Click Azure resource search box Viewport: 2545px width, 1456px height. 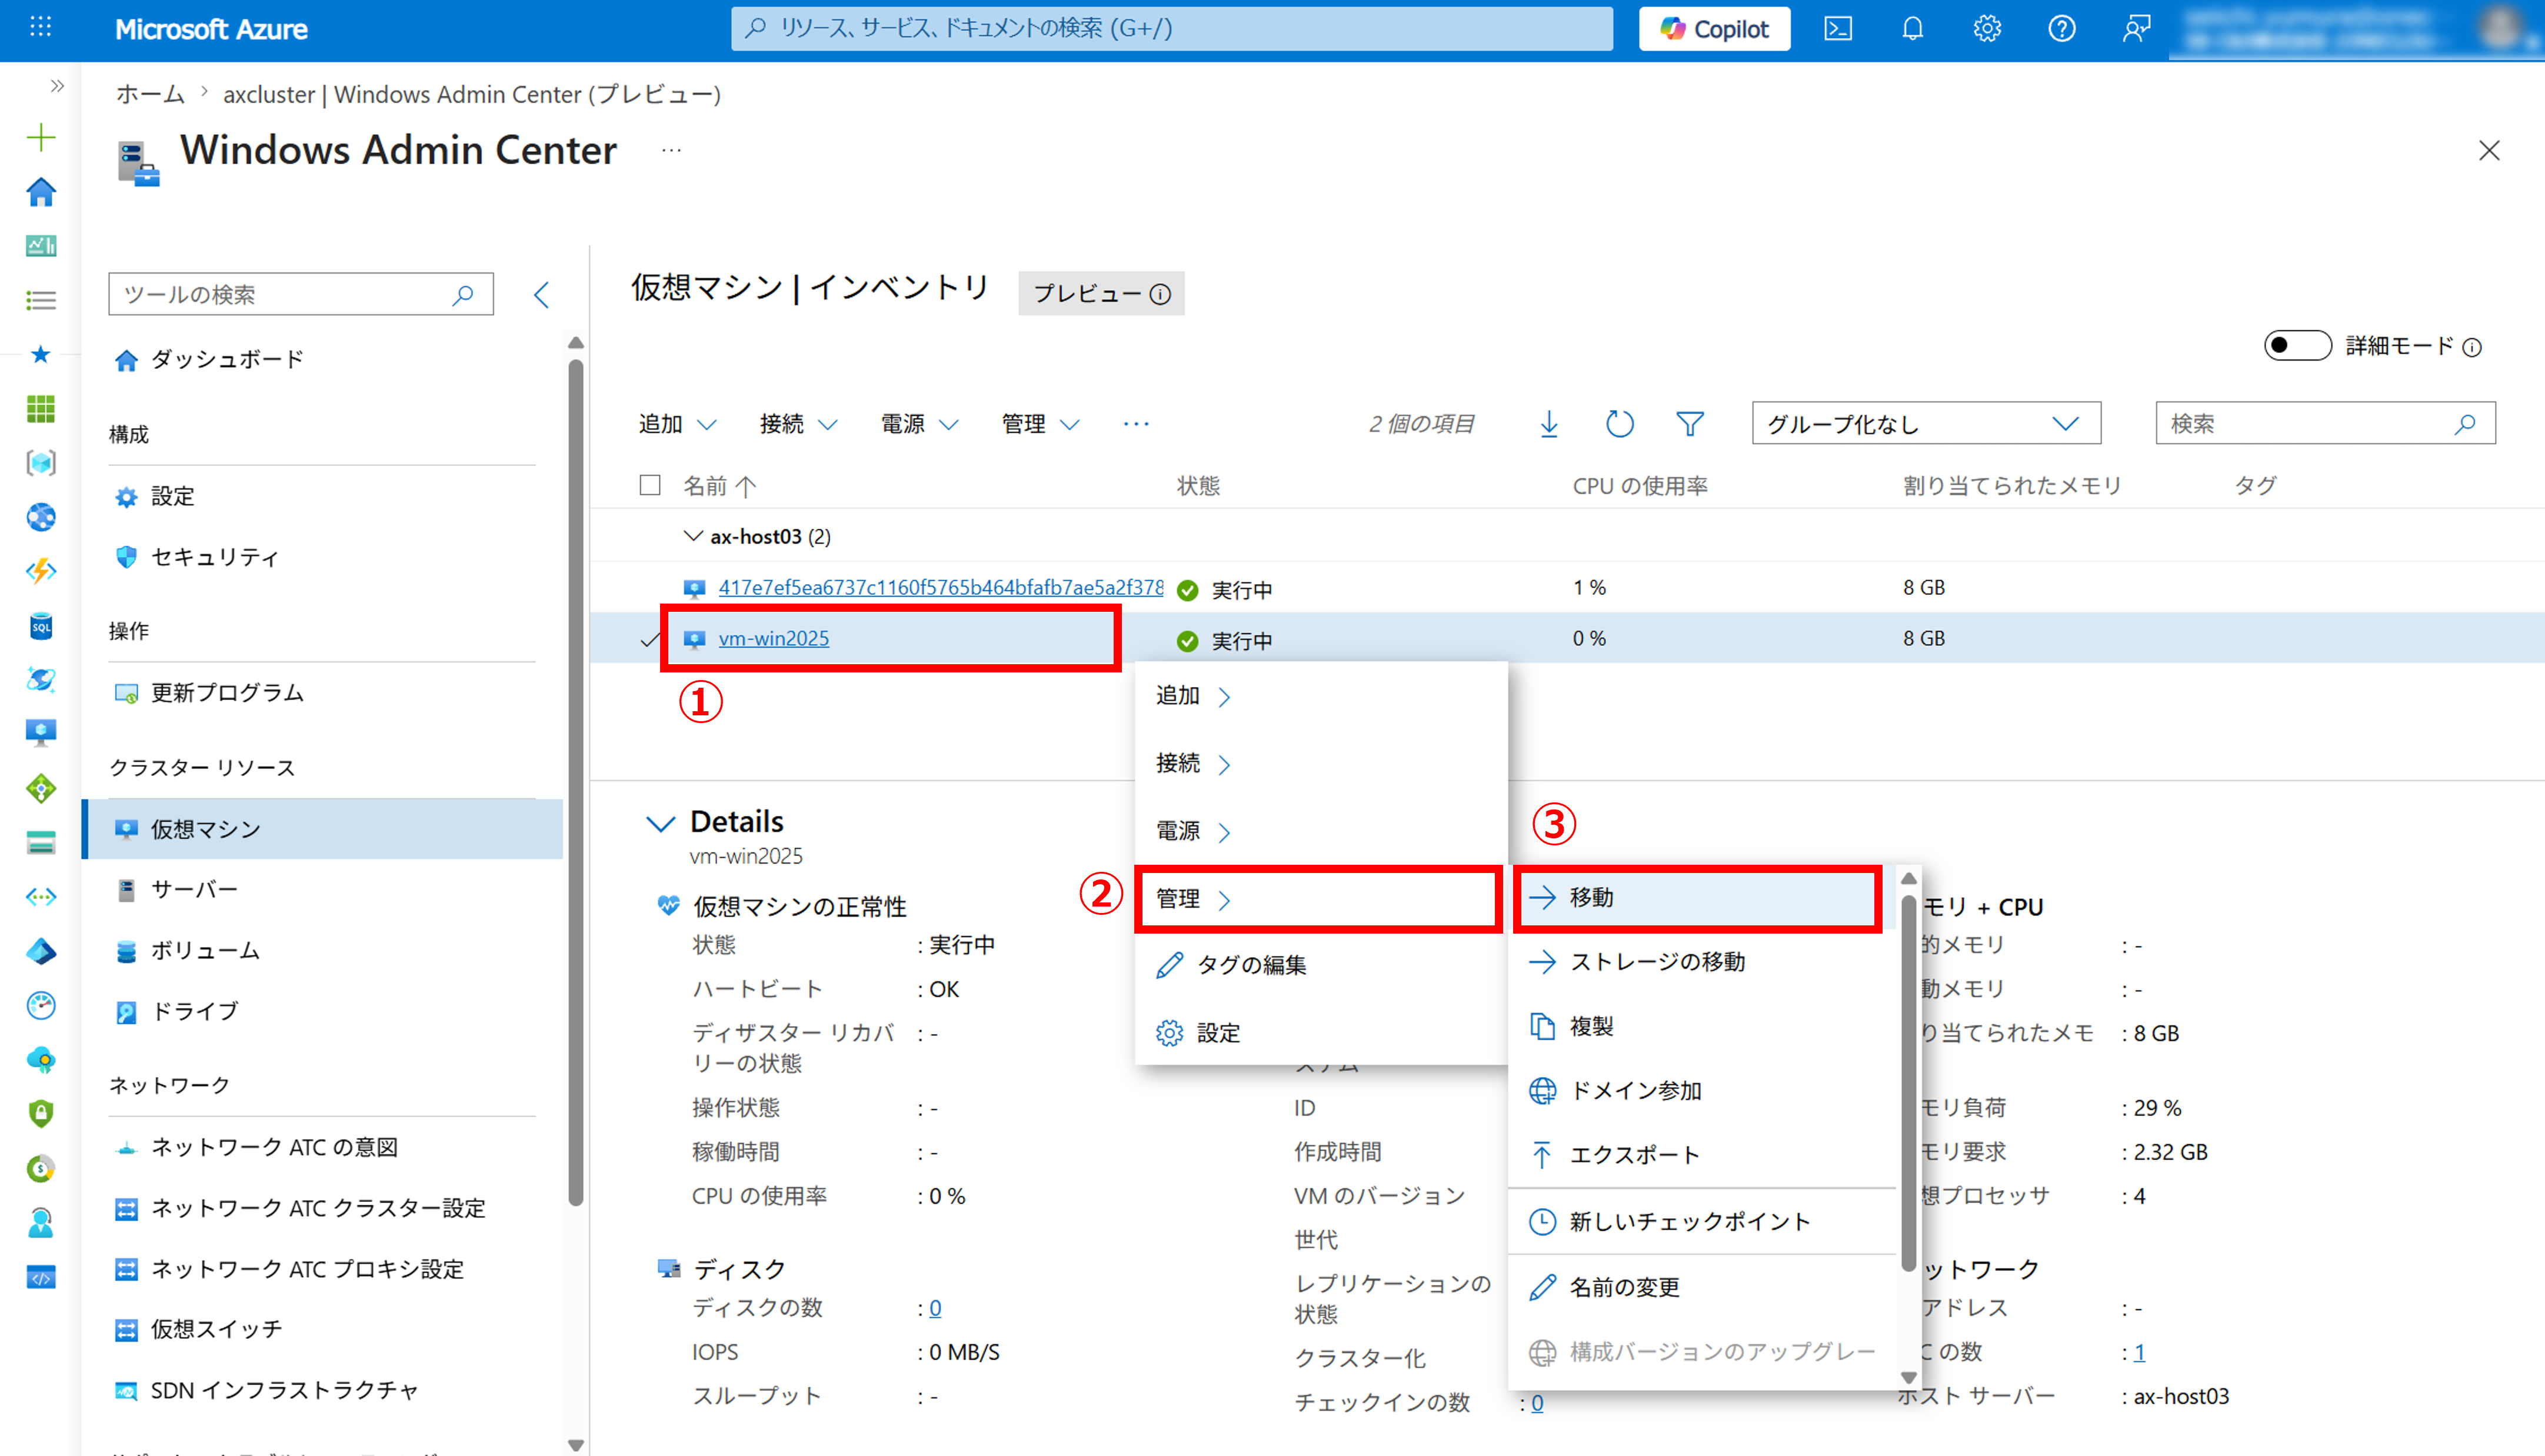pyautogui.click(x=1171, y=29)
